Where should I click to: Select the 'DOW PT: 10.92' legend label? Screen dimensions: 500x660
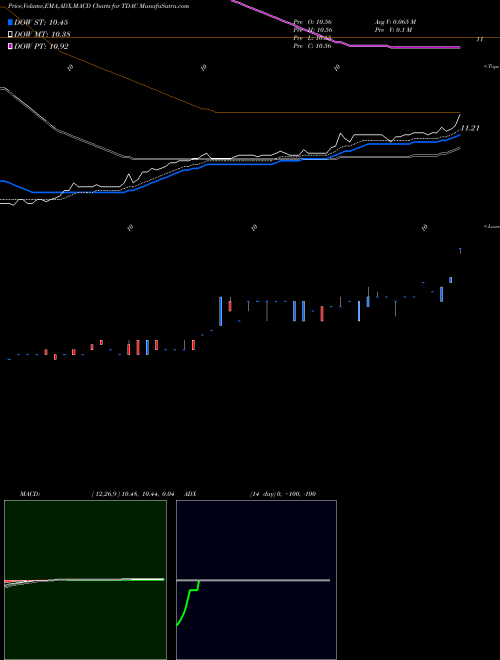(41, 46)
